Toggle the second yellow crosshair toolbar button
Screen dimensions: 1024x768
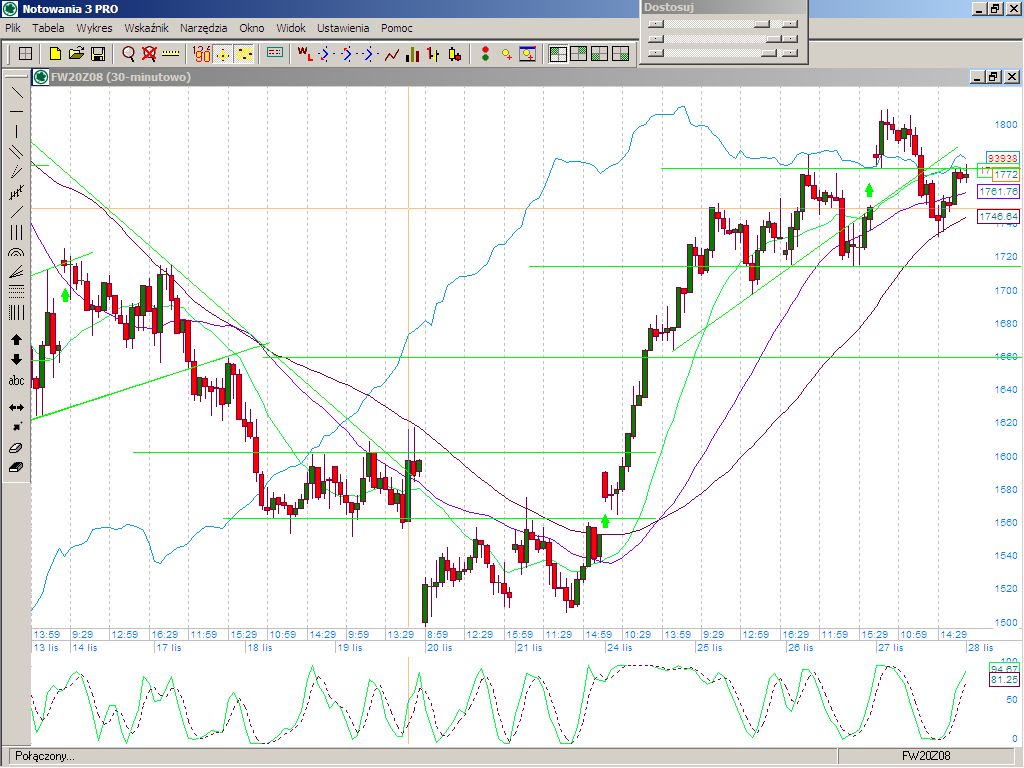[x=244, y=54]
